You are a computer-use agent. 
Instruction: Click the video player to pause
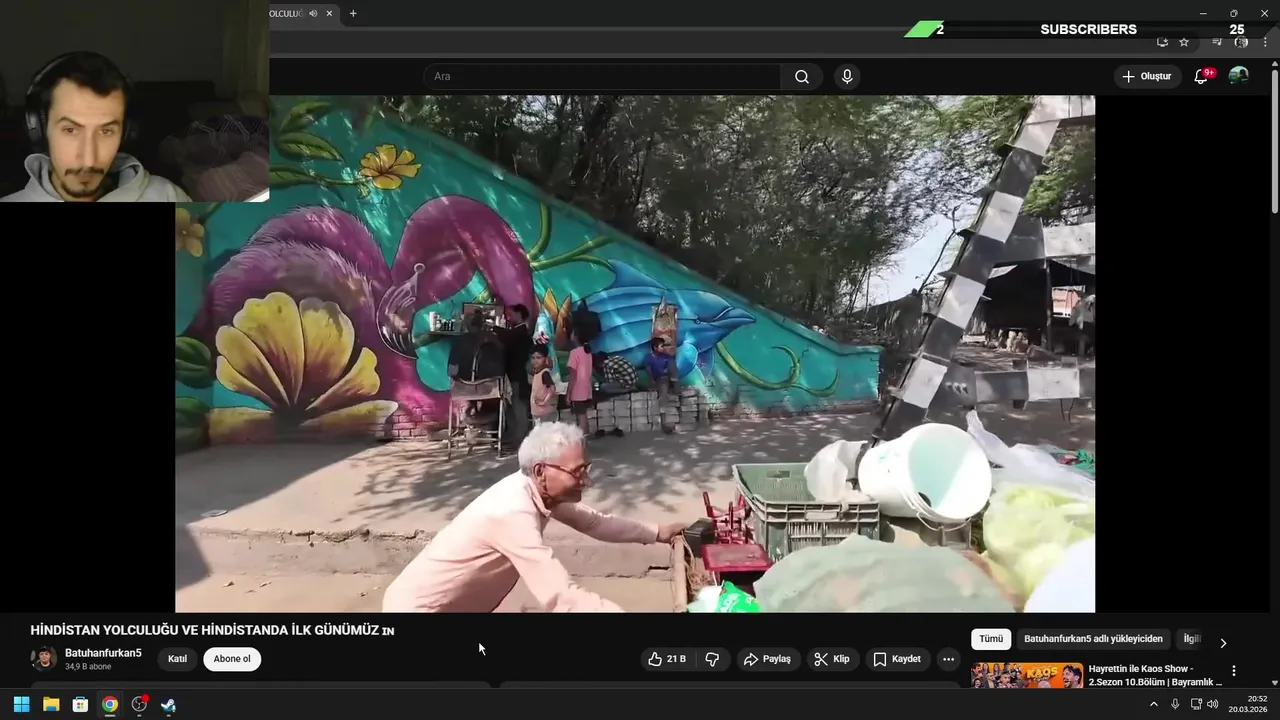pyautogui.click(x=635, y=354)
